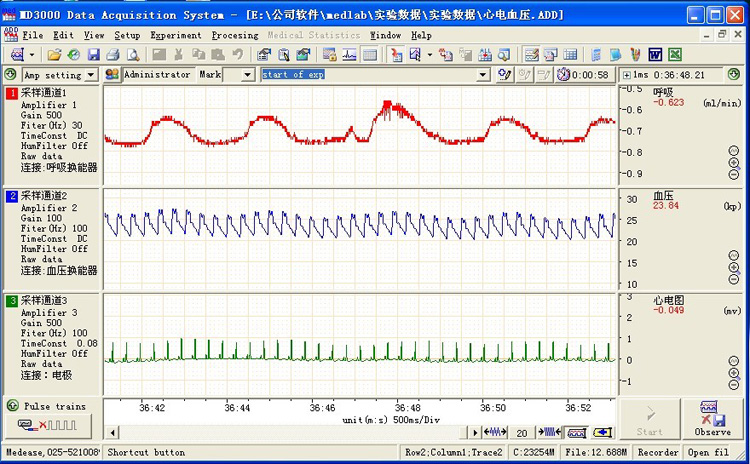The image size is (750, 464).
Task: Open the Experiment menu
Action: 176,35
